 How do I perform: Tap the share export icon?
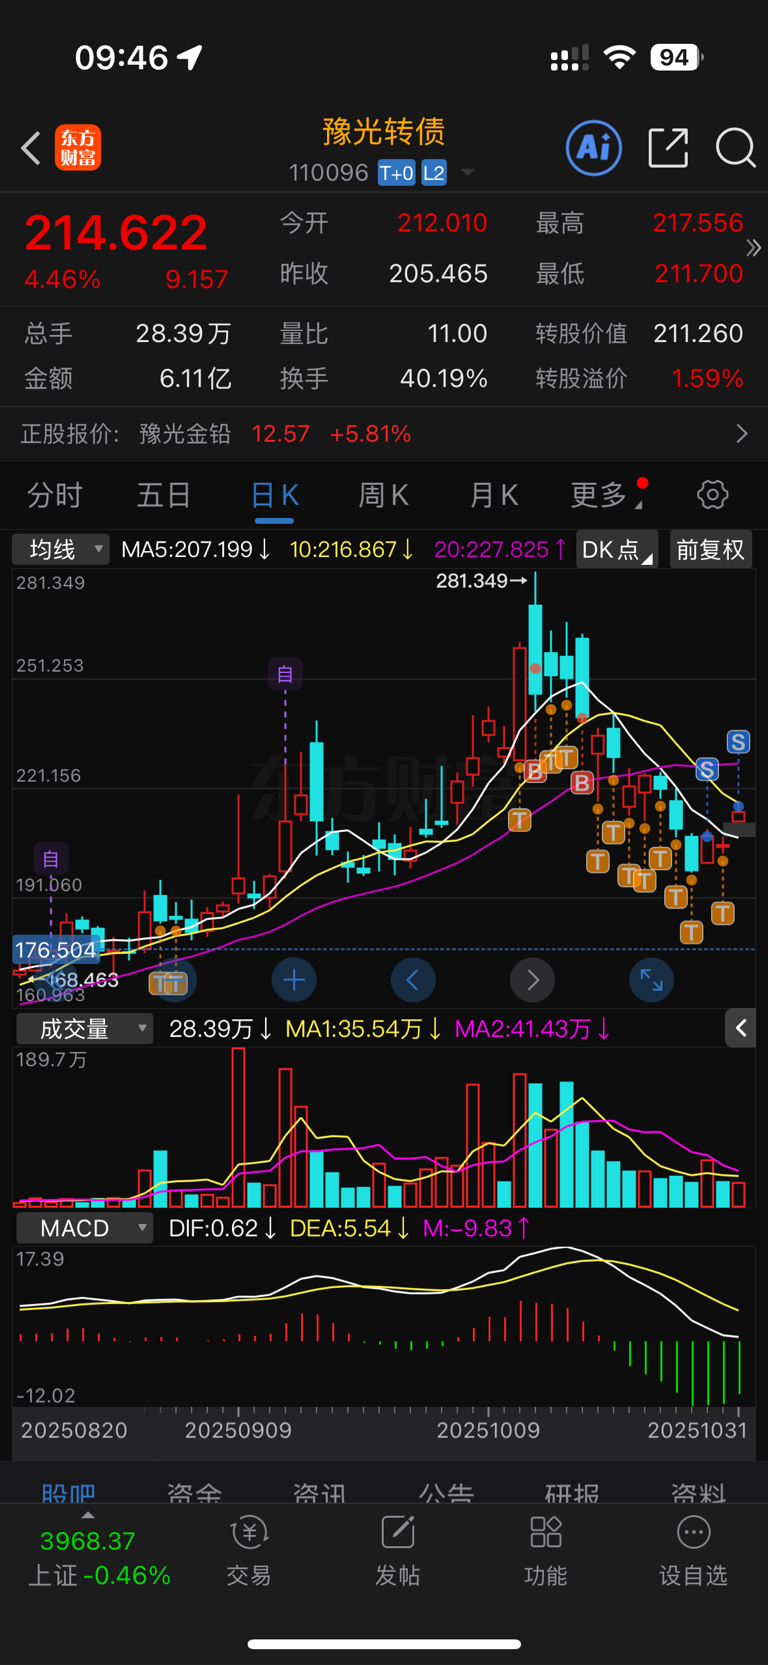pyautogui.click(x=668, y=148)
